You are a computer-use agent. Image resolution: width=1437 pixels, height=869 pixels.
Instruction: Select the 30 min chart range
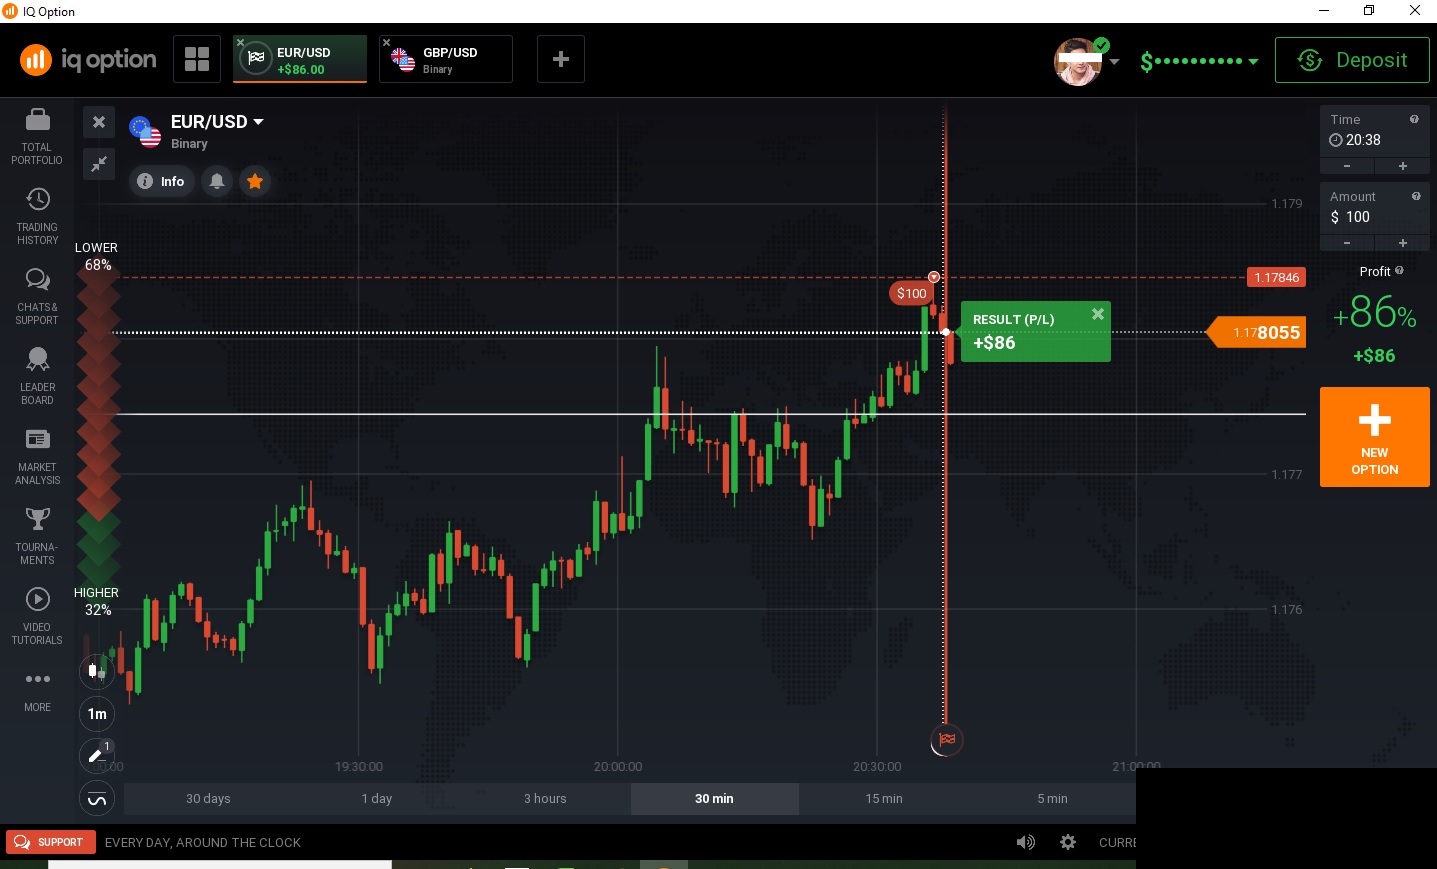(x=714, y=799)
